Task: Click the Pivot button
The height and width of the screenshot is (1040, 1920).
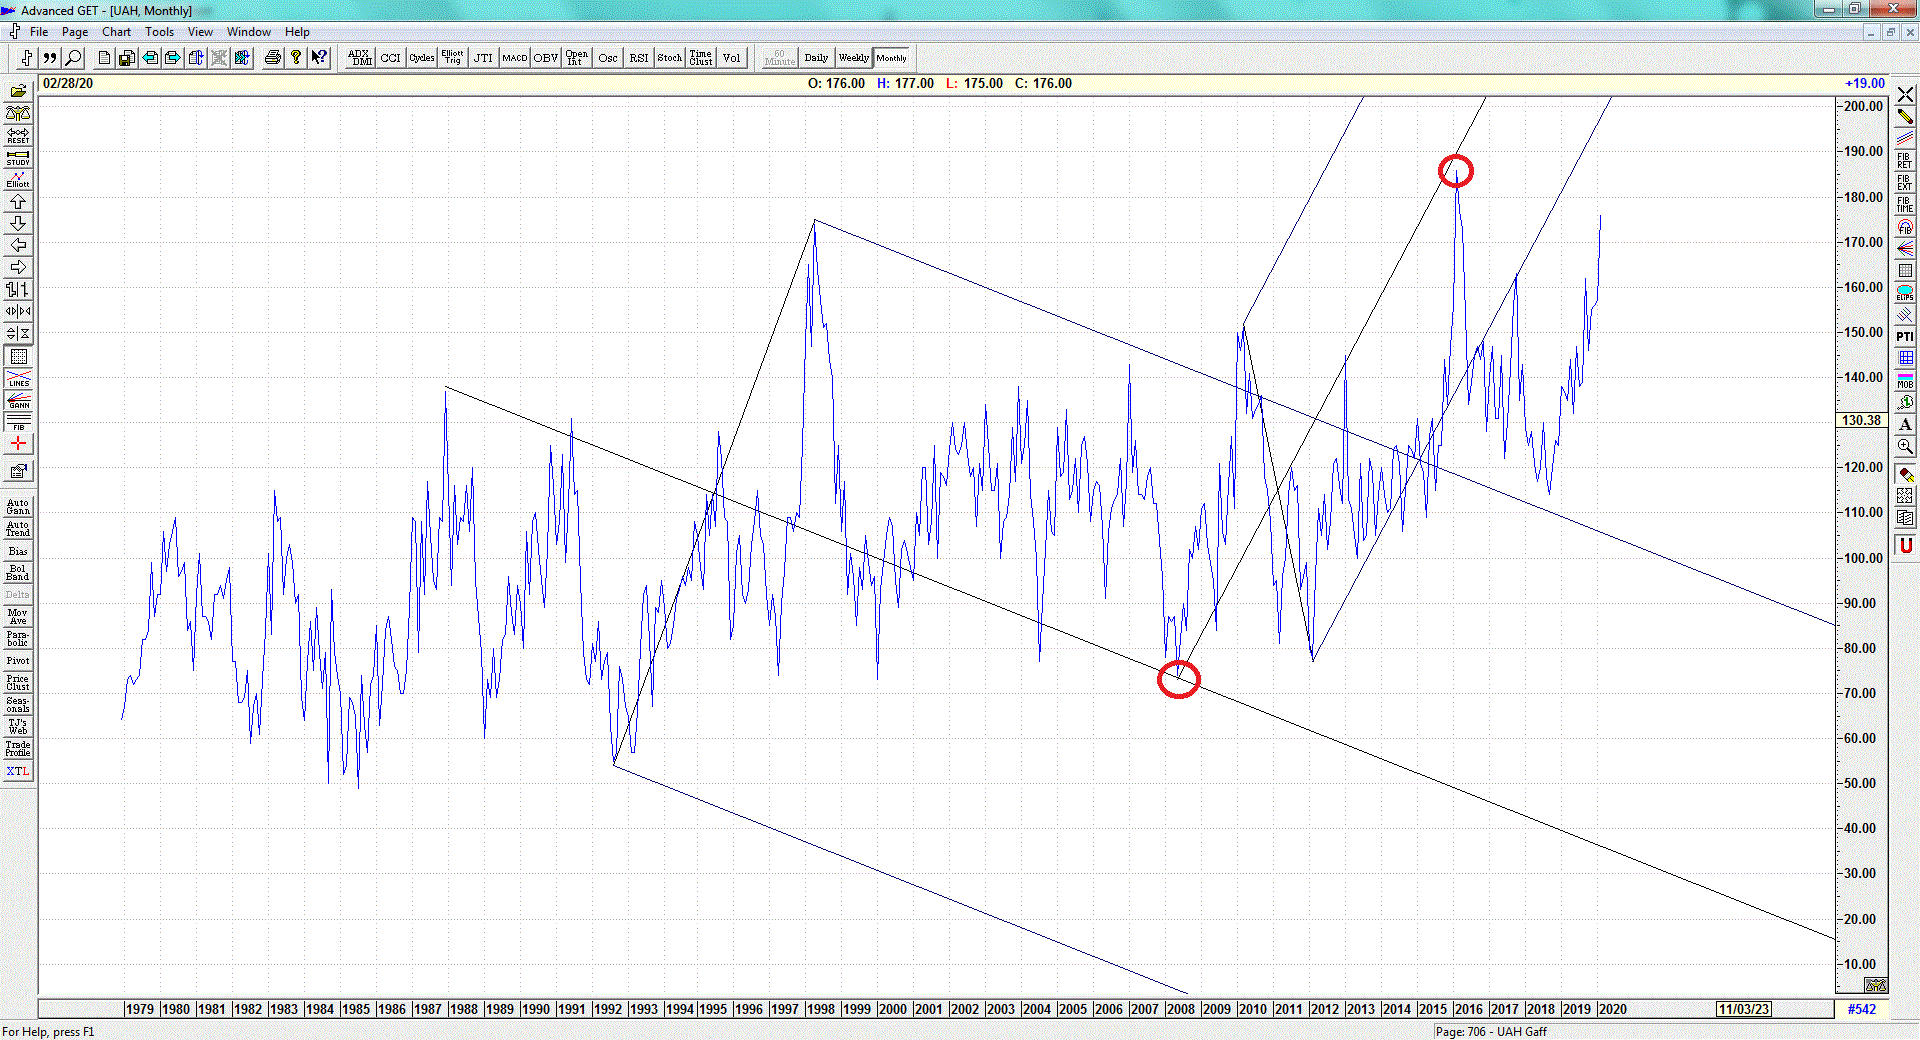Action: tap(18, 661)
